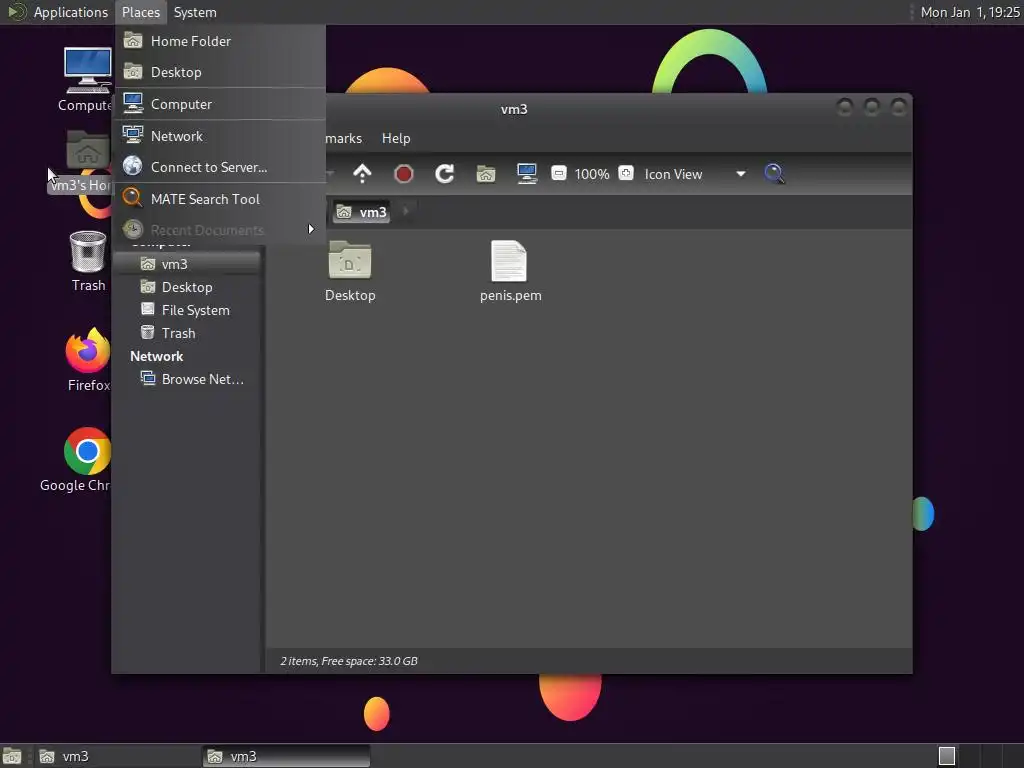Open the Applications menu in top panel
The image size is (1024, 768).
pos(71,12)
